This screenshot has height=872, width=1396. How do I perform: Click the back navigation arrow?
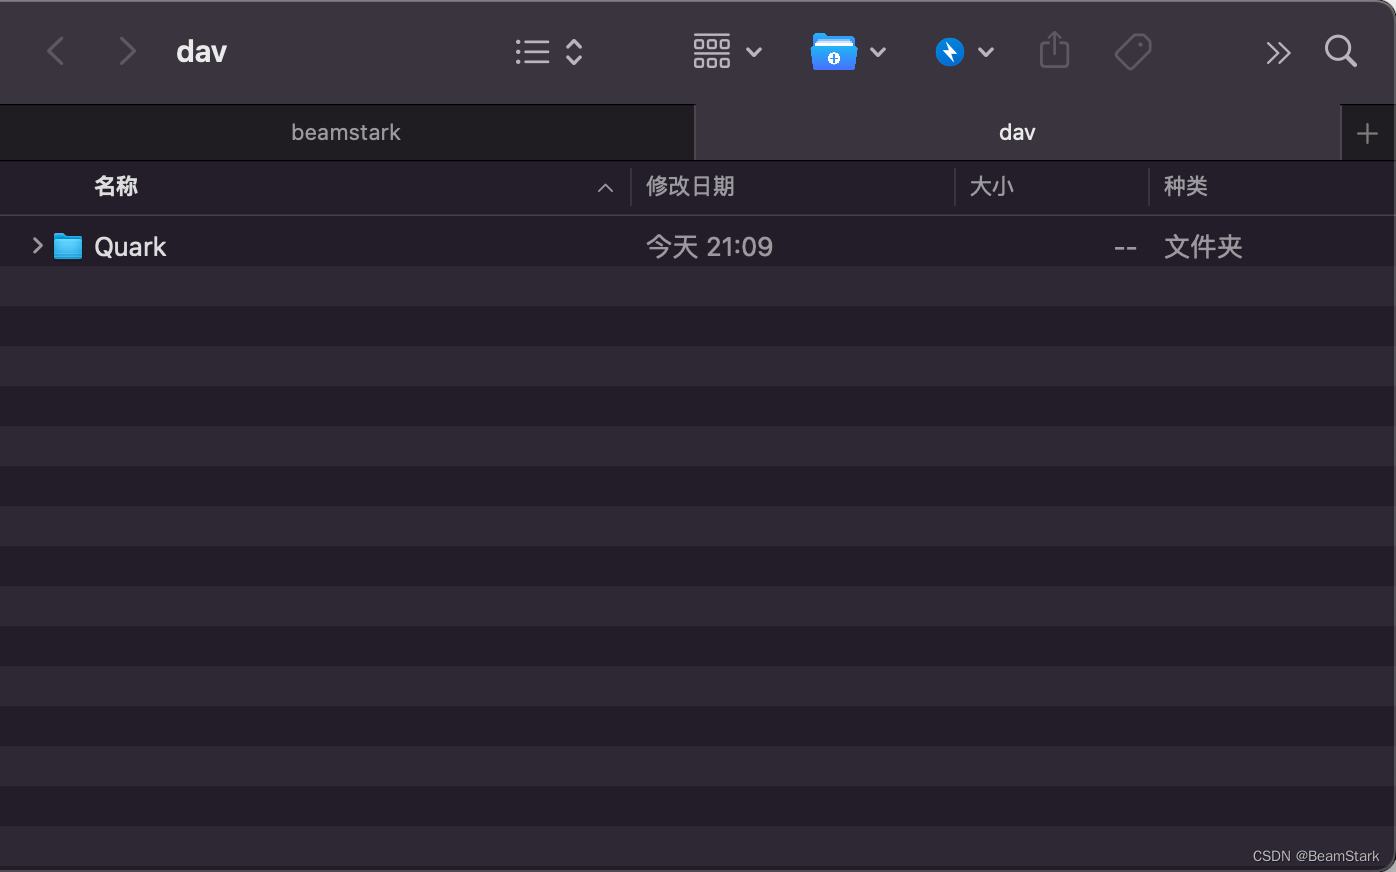[x=56, y=51]
